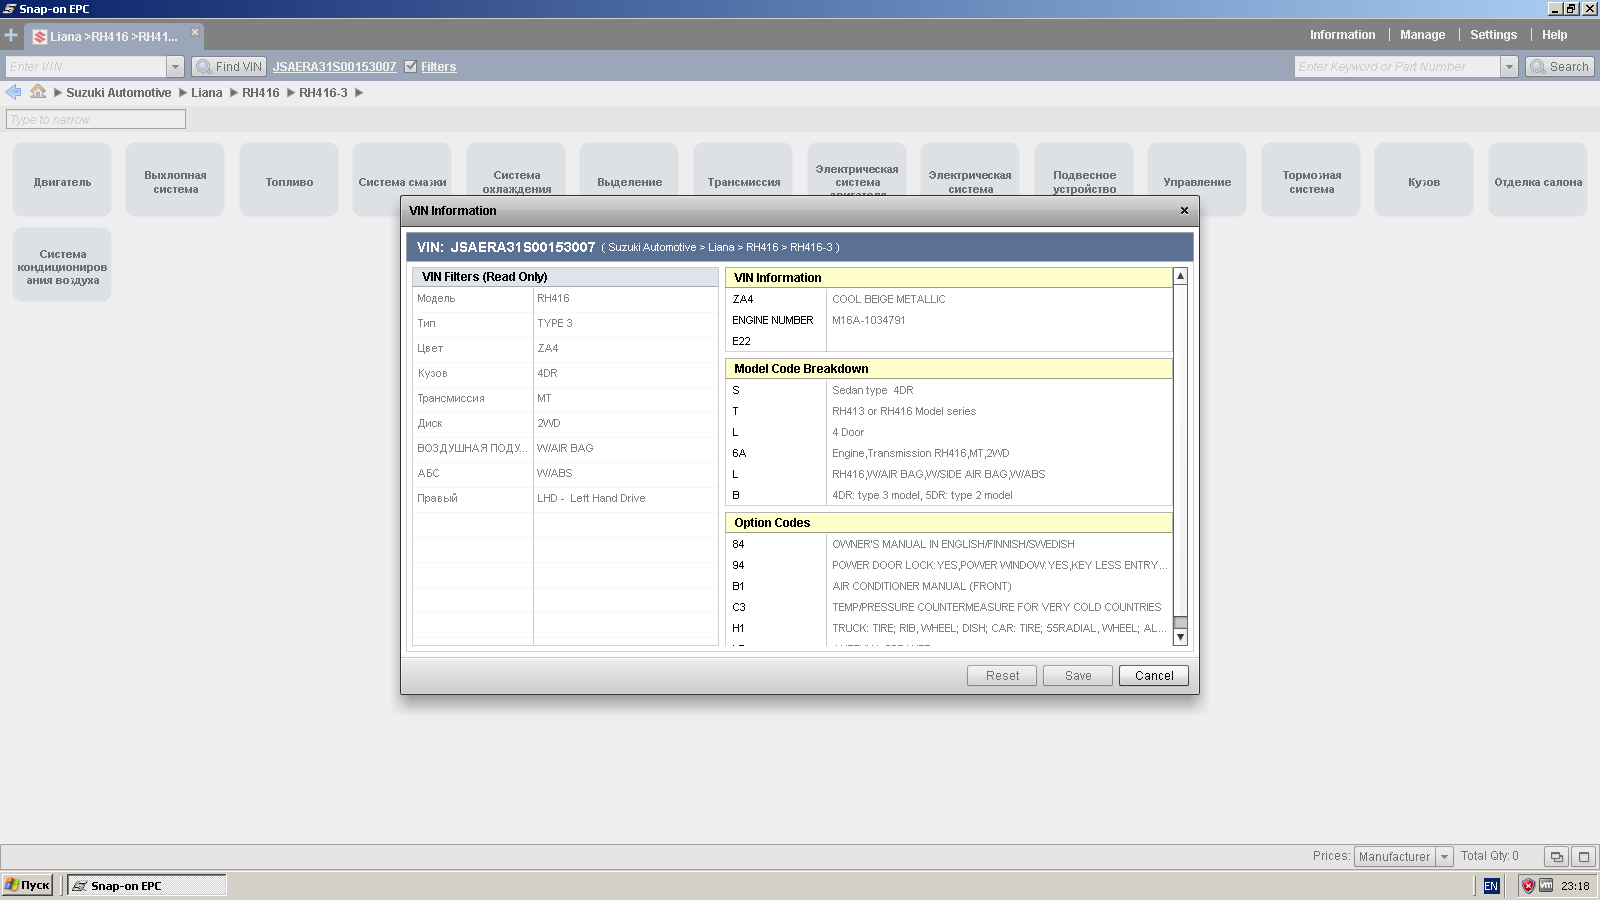Click the Liana breadcrumb
1600x900 pixels.
click(206, 92)
